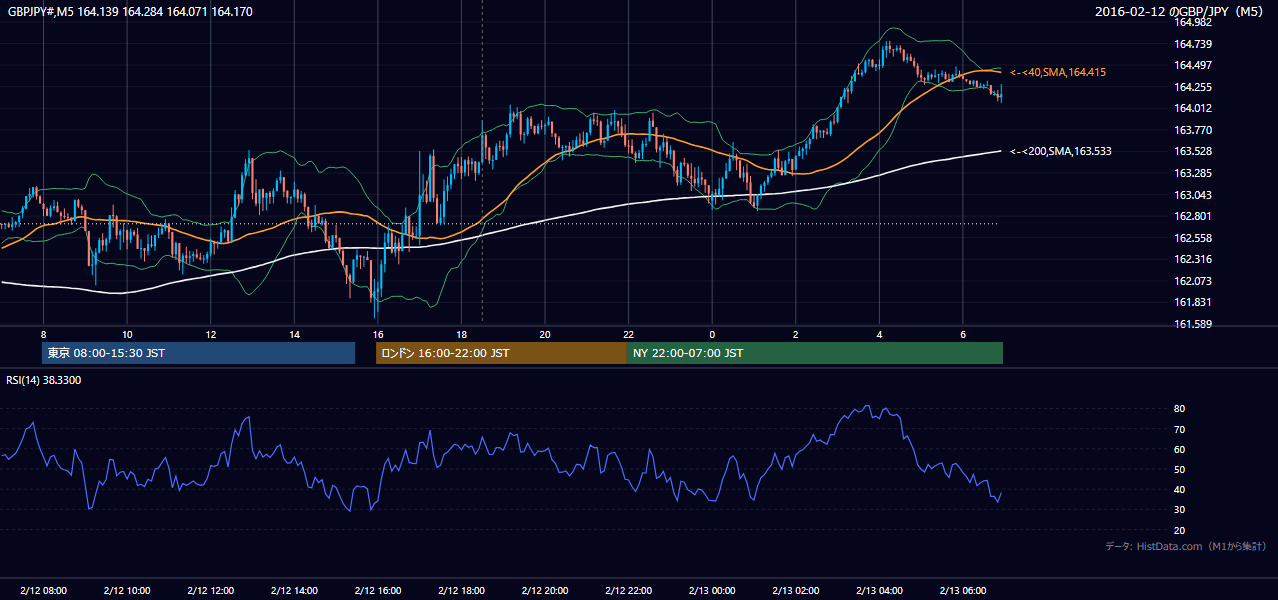The height and width of the screenshot is (600, 1278).
Task: Click the 2/13 06:00 bottom time label
Action: [x=962, y=591]
